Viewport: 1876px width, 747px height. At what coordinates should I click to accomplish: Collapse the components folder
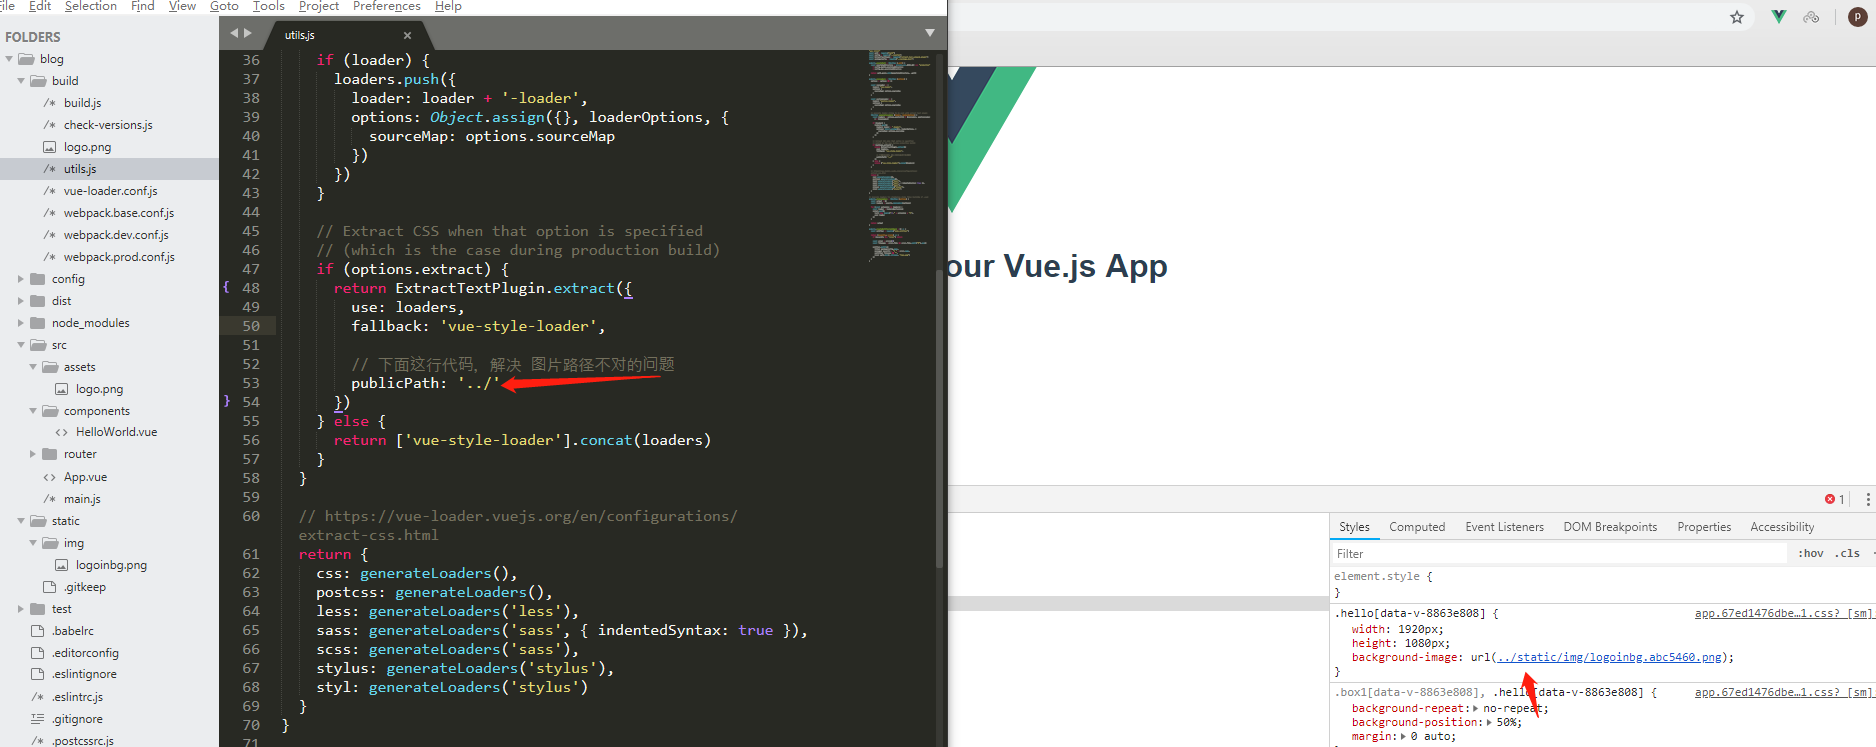point(33,411)
